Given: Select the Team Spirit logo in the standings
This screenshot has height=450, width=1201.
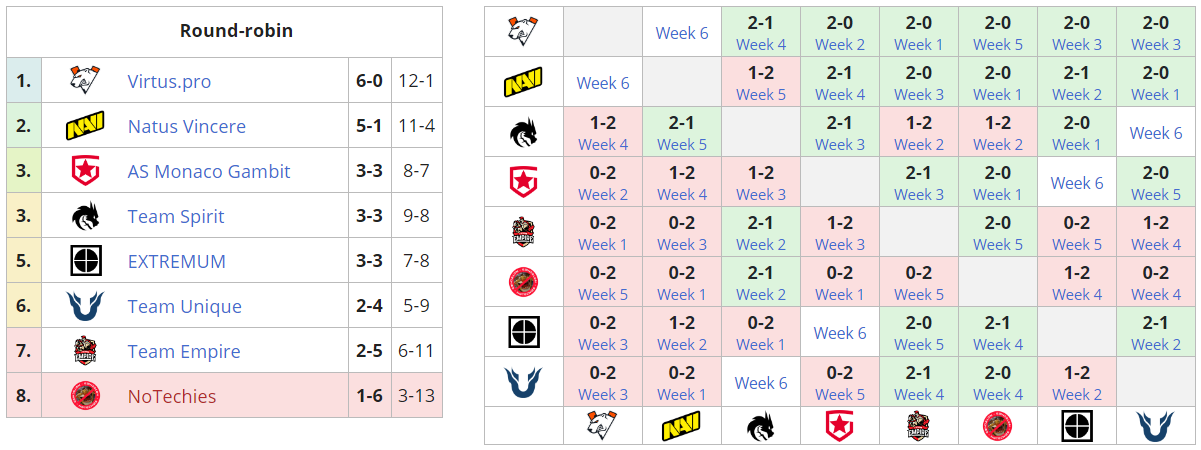Looking at the screenshot, I should point(85,216).
